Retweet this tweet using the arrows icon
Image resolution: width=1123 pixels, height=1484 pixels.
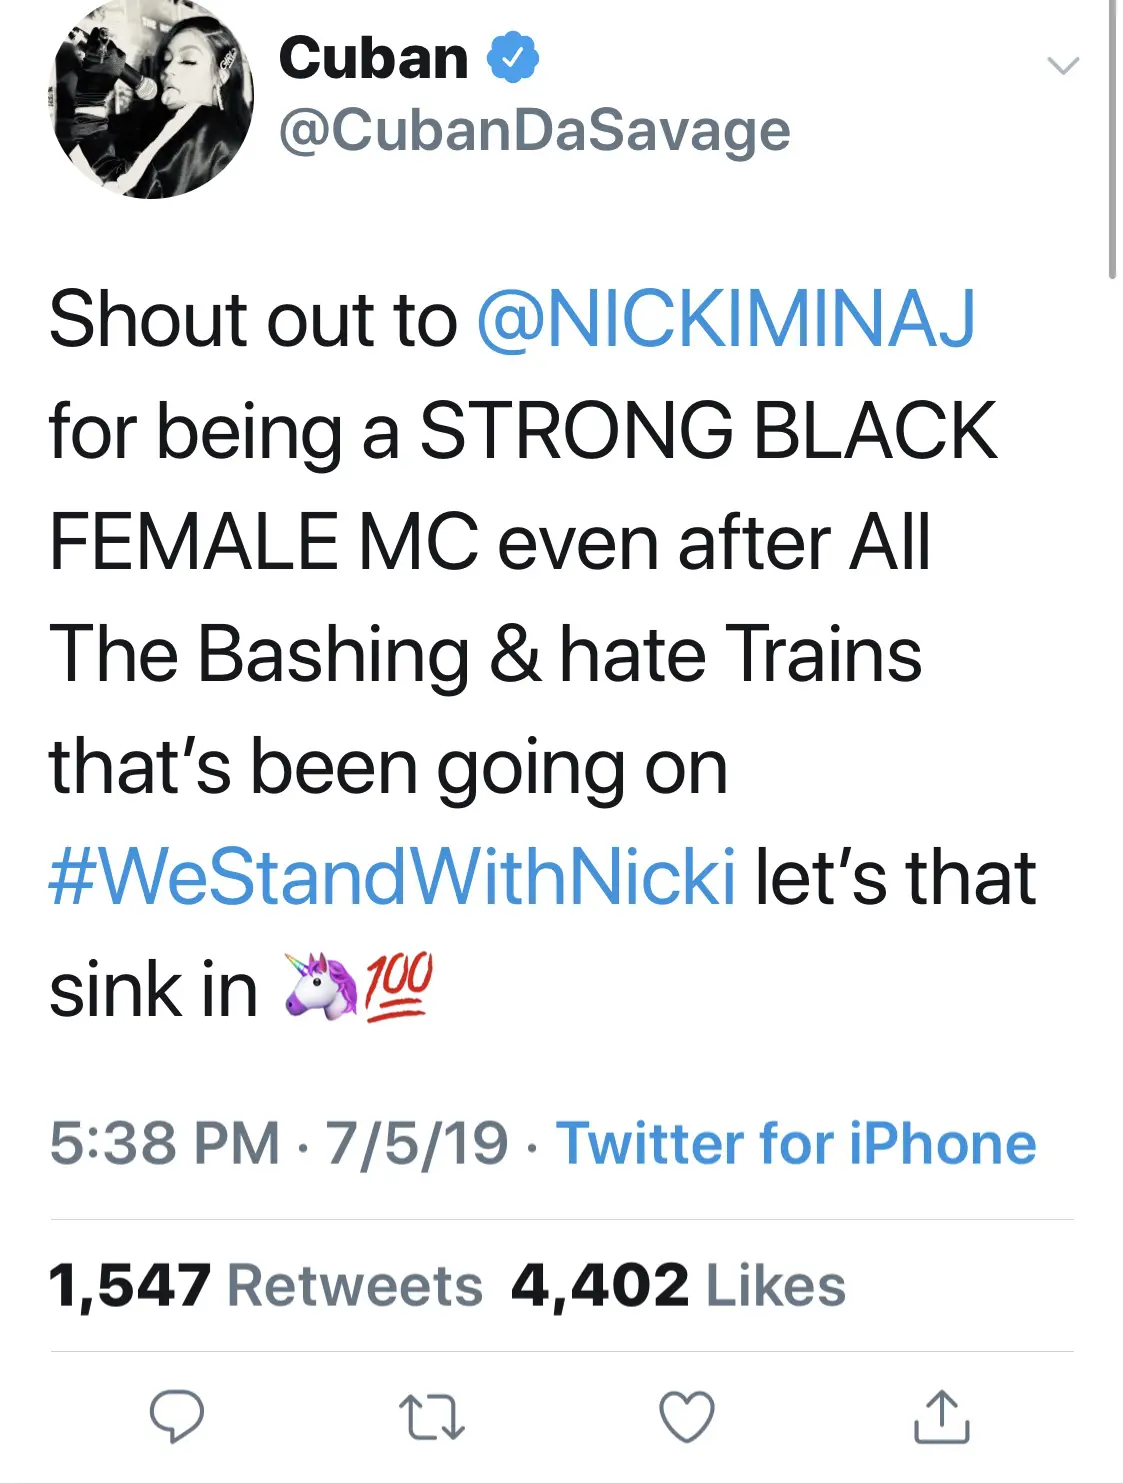(431, 1417)
